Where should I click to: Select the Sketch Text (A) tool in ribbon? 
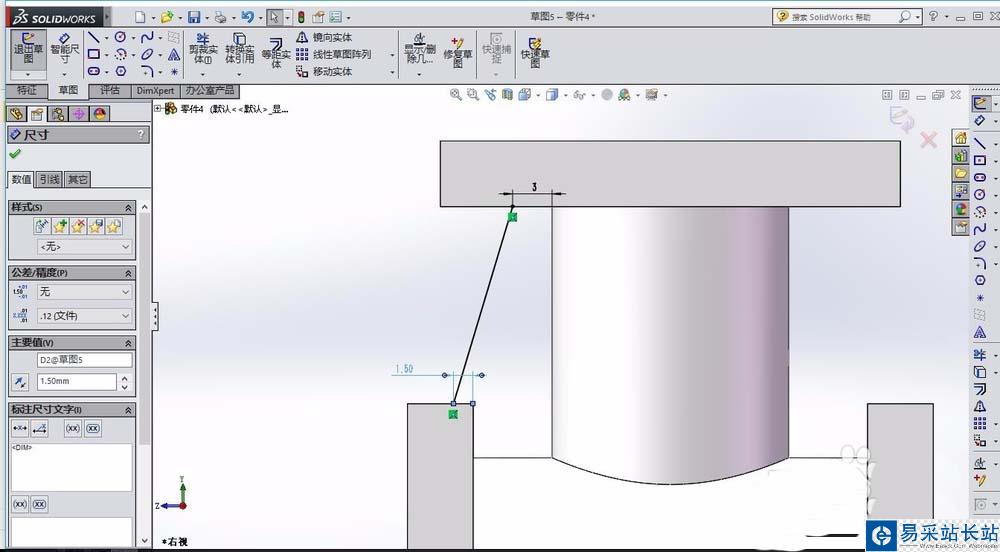click(x=174, y=55)
